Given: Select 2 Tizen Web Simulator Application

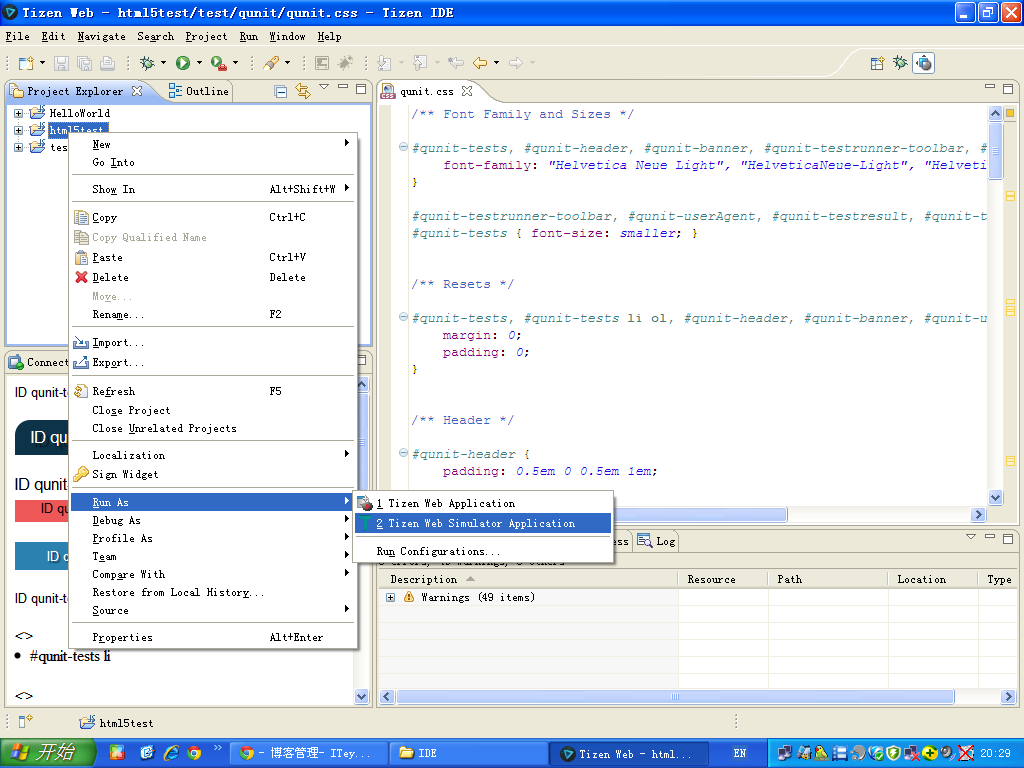Looking at the screenshot, I should pyautogui.click(x=483, y=523).
